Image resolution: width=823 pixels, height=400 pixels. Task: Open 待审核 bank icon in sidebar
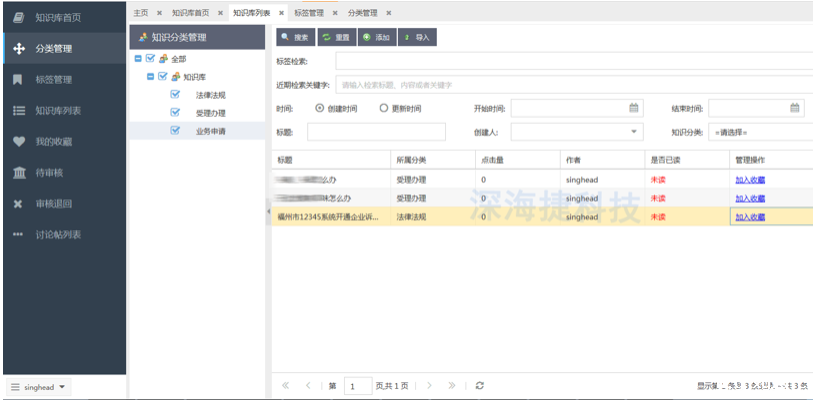[18, 173]
